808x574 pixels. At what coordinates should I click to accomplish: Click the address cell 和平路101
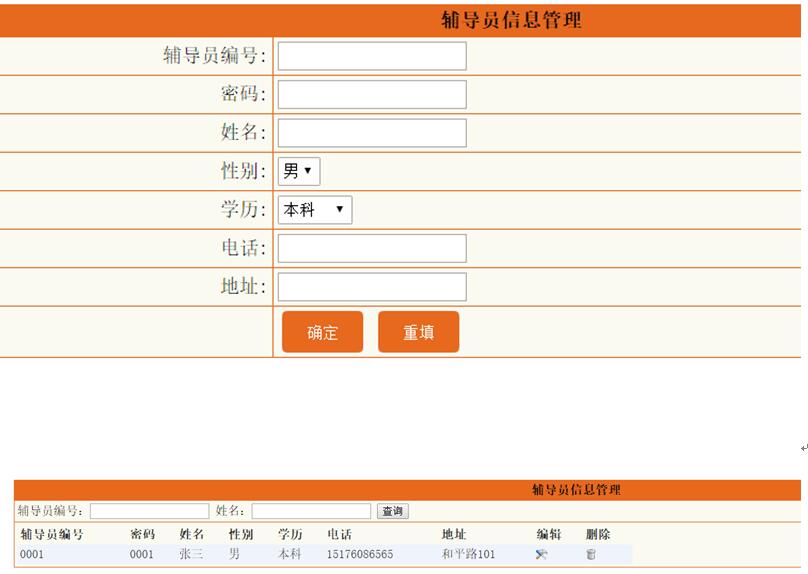468,554
